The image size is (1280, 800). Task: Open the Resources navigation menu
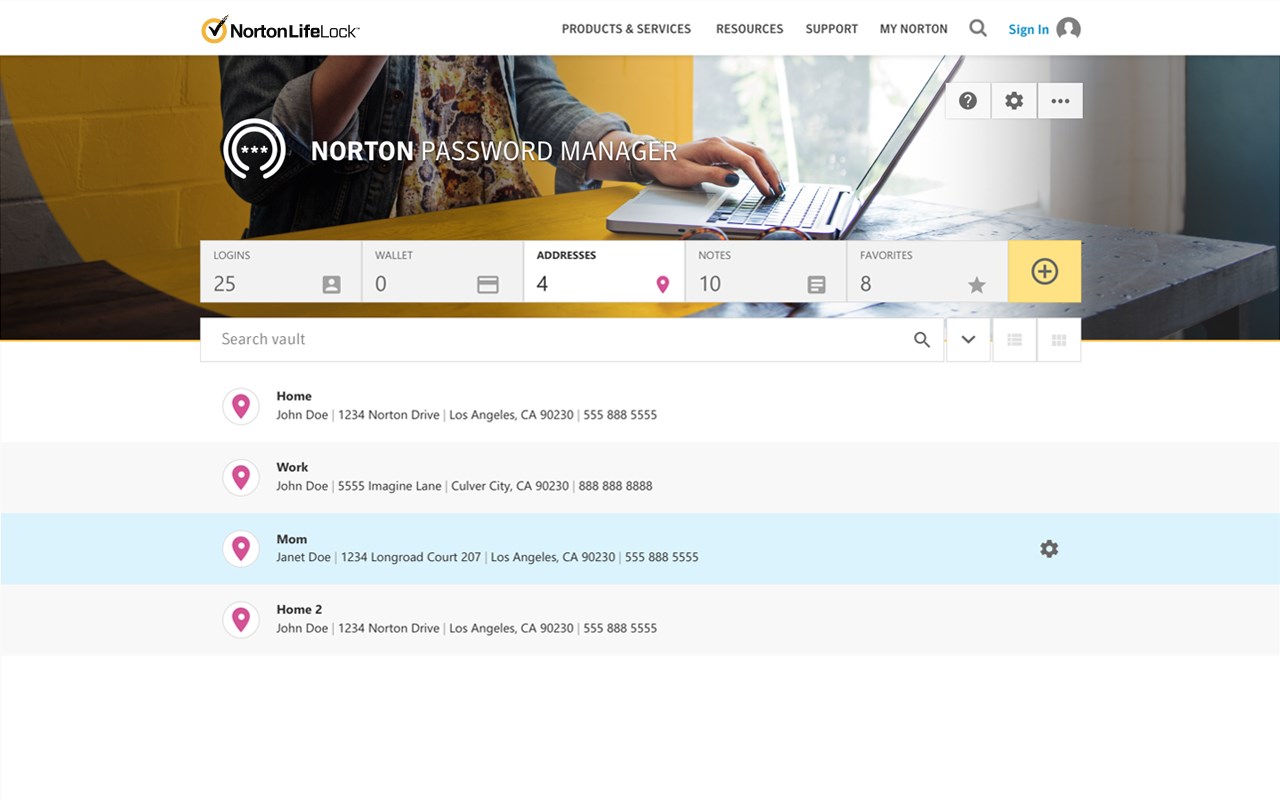tap(749, 29)
